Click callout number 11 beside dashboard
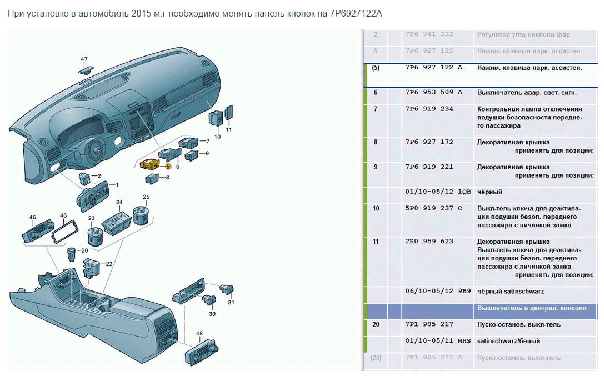604x376 pixels. click(x=228, y=130)
